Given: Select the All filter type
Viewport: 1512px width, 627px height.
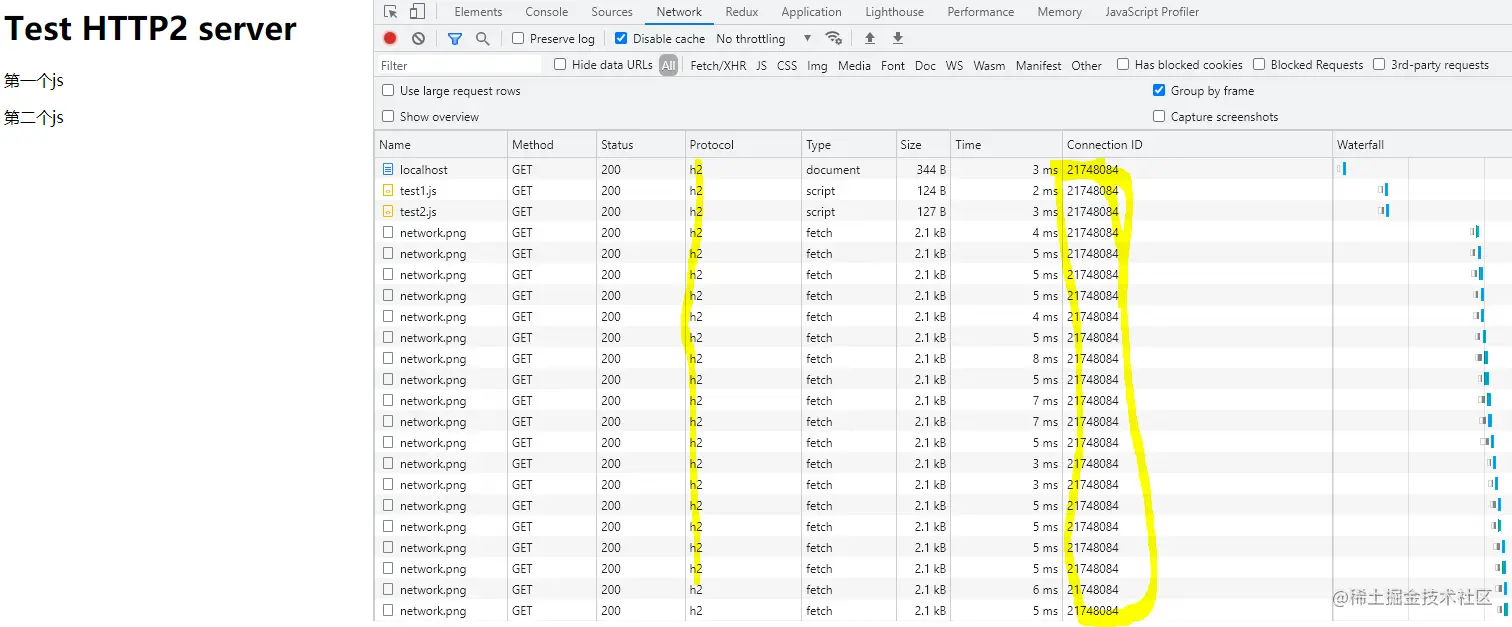Looking at the screenshot, I should [x=668, y=65].
